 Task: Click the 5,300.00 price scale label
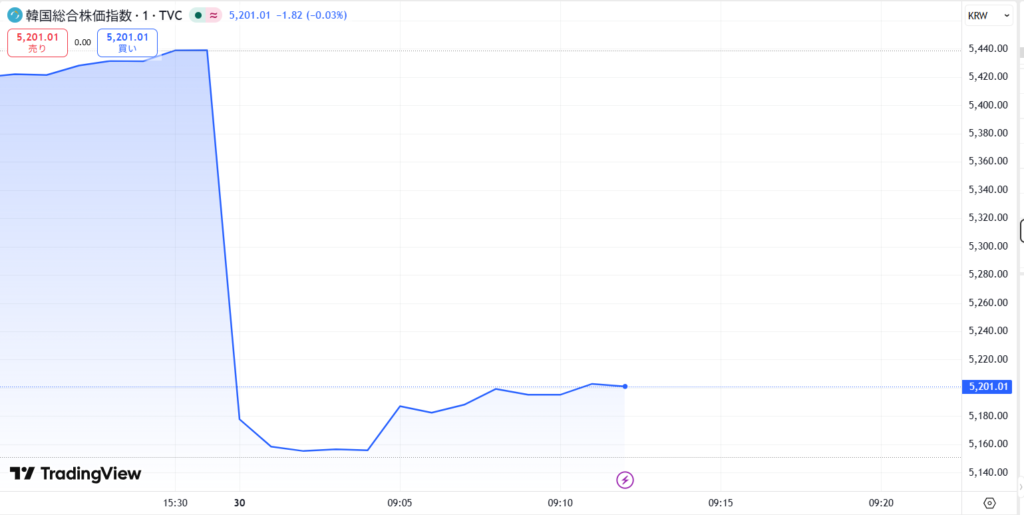pyautogui.click(x=988, y=246)
